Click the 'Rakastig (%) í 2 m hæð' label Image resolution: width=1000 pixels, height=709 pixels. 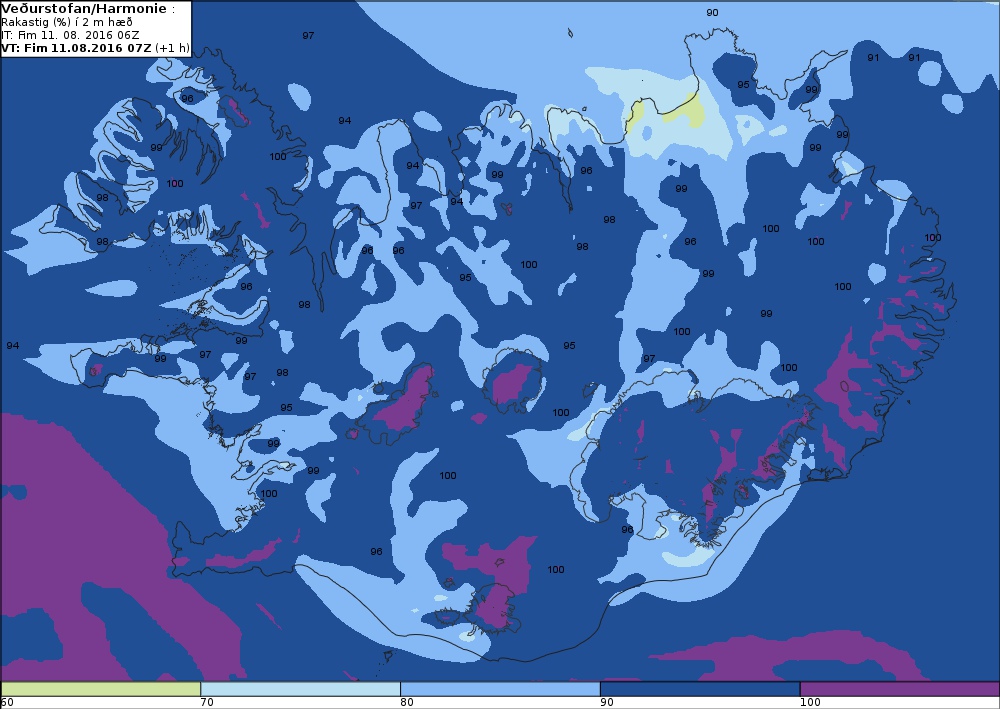coord(67,22)
